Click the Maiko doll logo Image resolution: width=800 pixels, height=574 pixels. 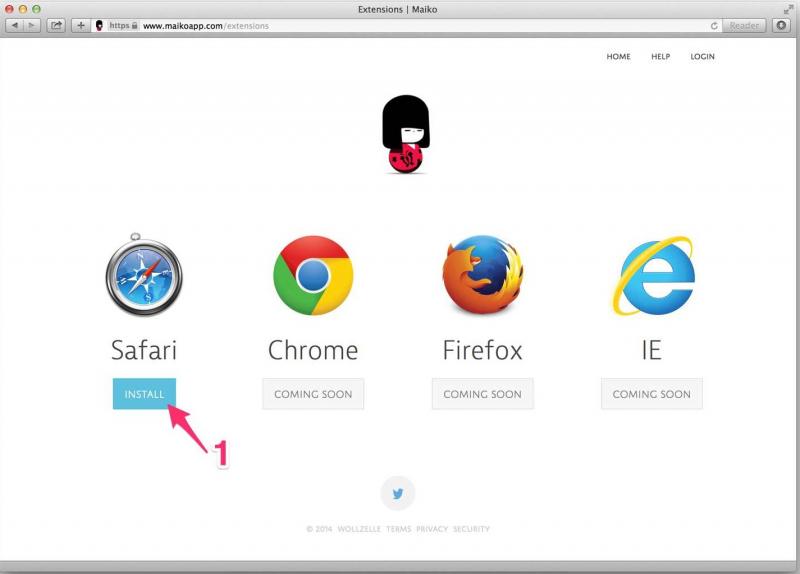point(406,134)
